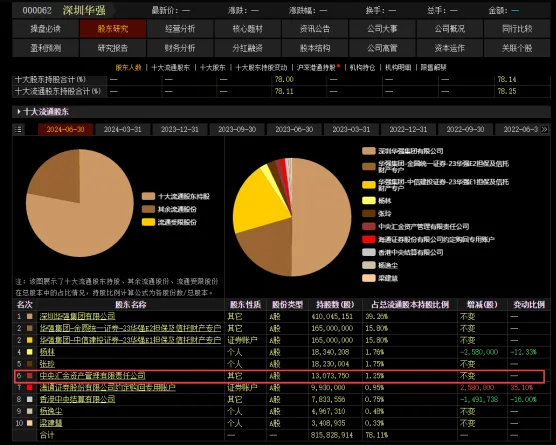
Task: Click legend swatch for 杨林
Action: [369, 201]
